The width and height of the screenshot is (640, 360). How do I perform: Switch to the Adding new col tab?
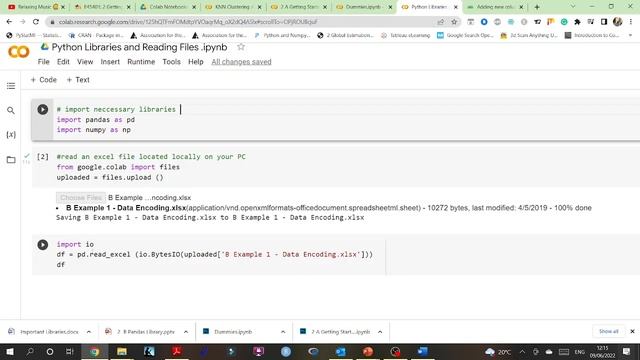pyautogui.click(x=494, y=7)
